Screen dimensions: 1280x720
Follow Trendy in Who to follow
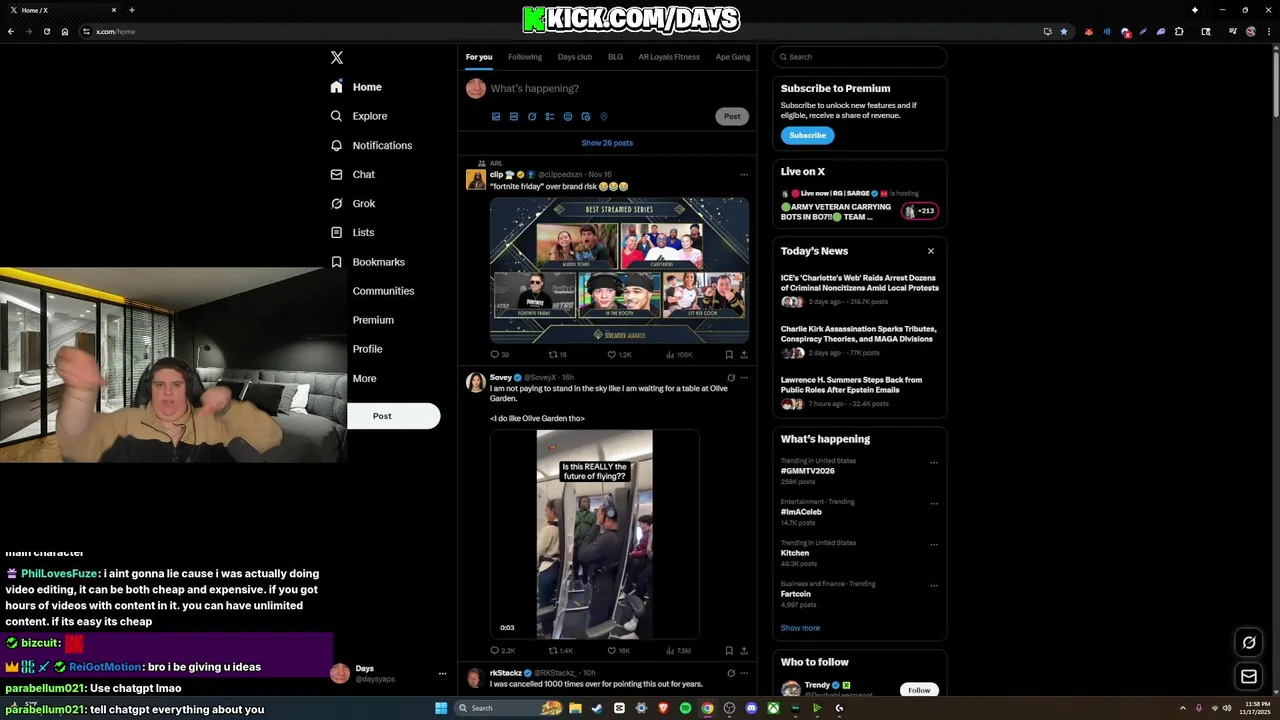919,690
